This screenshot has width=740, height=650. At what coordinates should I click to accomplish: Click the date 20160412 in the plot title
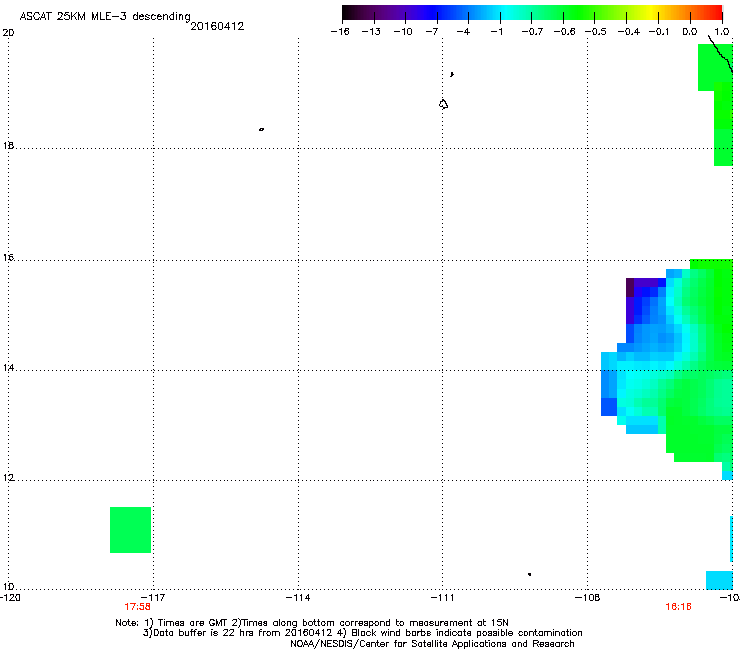click(217, 26)
